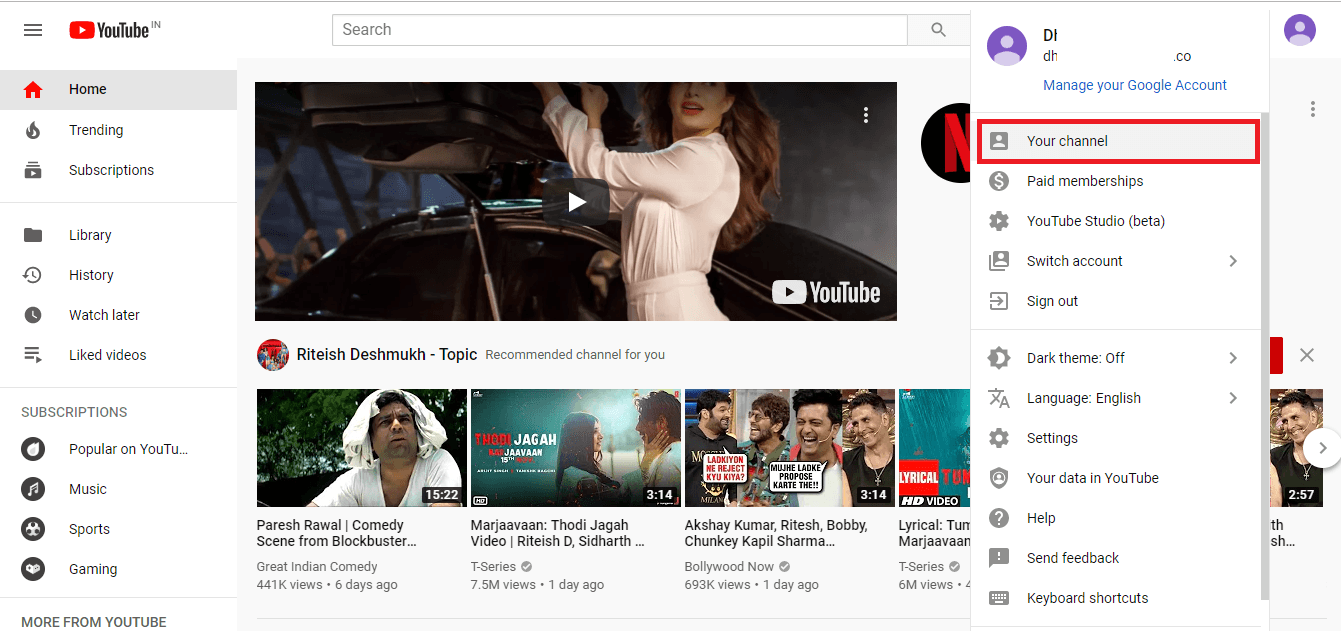
Task: Open History clock icon
Action: click(x=33, y=275)
